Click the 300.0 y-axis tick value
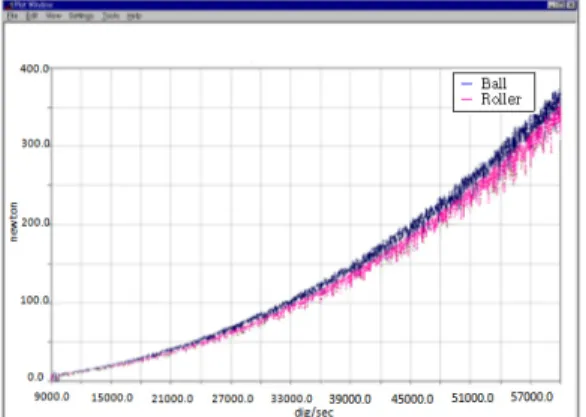The width and height of the screenshot is (586, 417). [x=35, y=143]
